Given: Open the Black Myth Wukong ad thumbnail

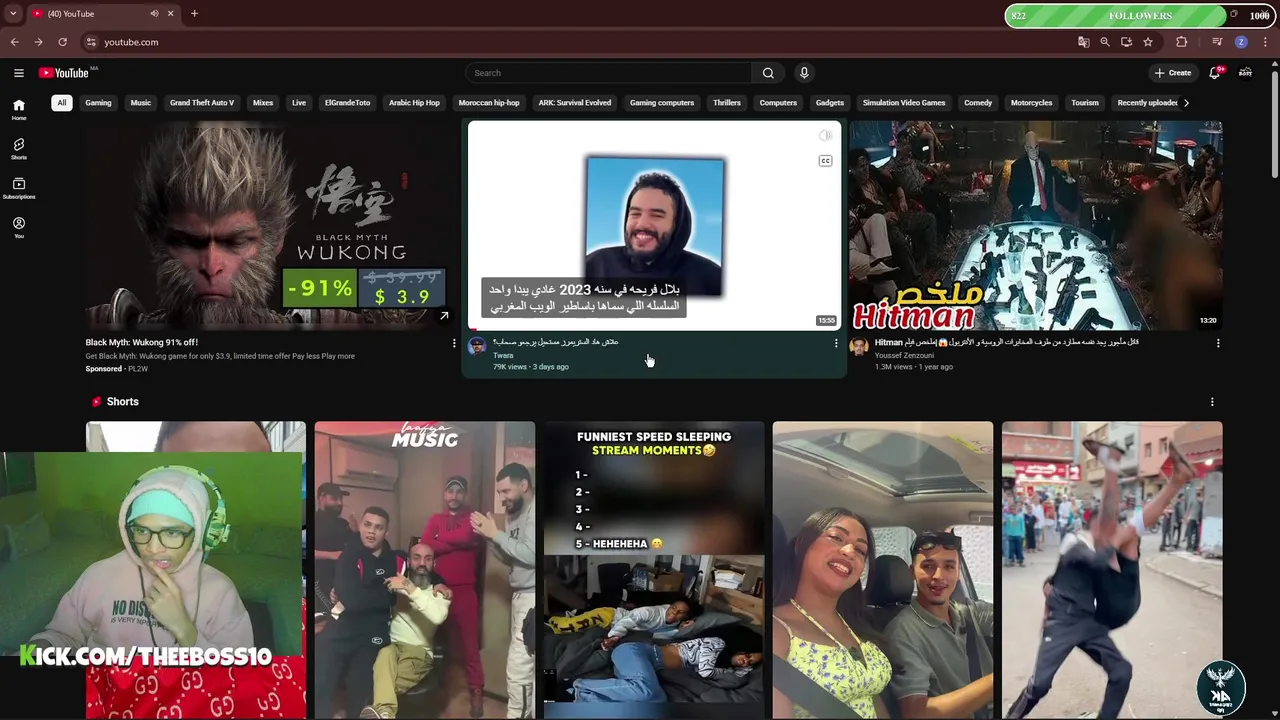Looking at the screenshot, I should click(x=270, y=225).
